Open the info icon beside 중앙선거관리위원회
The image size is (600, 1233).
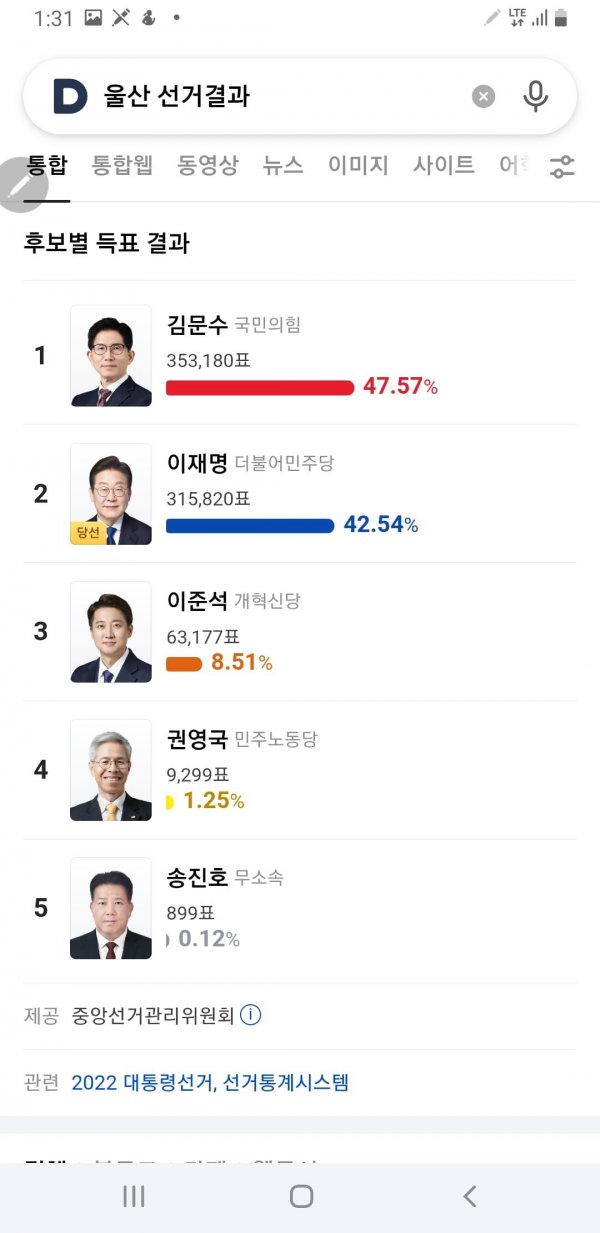[251, 1015]
